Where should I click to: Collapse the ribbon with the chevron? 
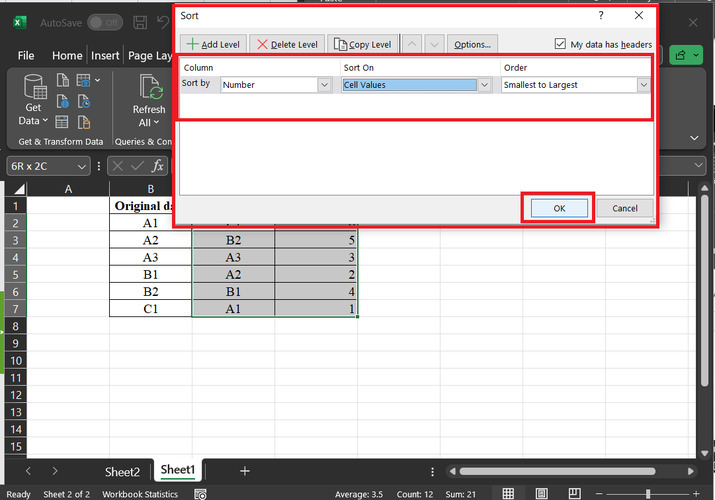(x=694, y=138)
